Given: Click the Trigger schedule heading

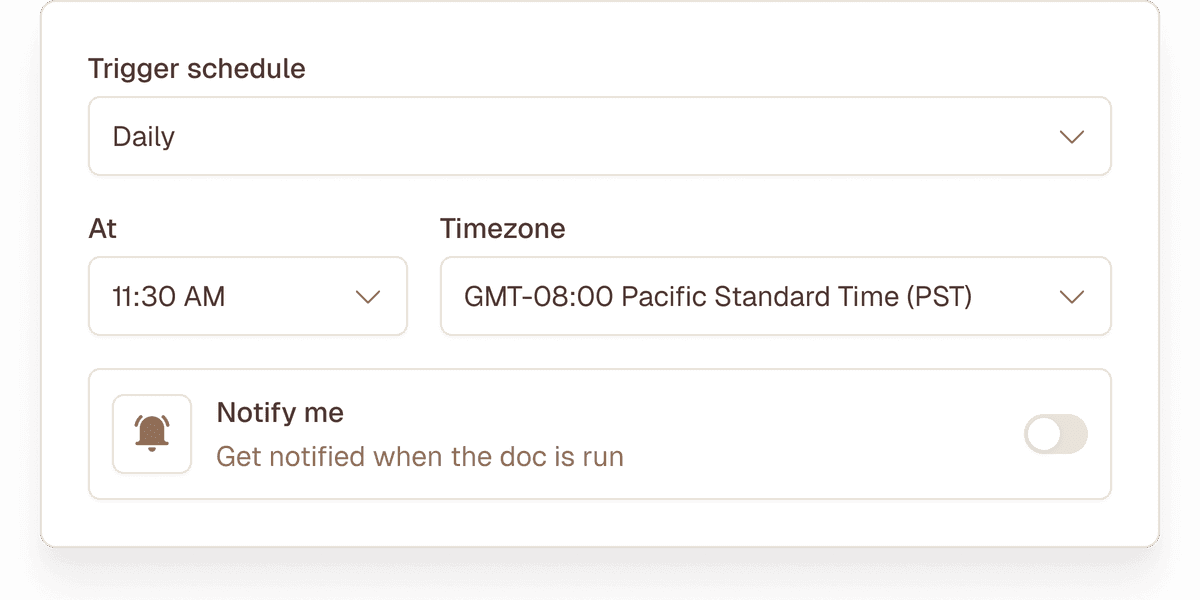Looking at the screenshot, I should coord(196,68).
